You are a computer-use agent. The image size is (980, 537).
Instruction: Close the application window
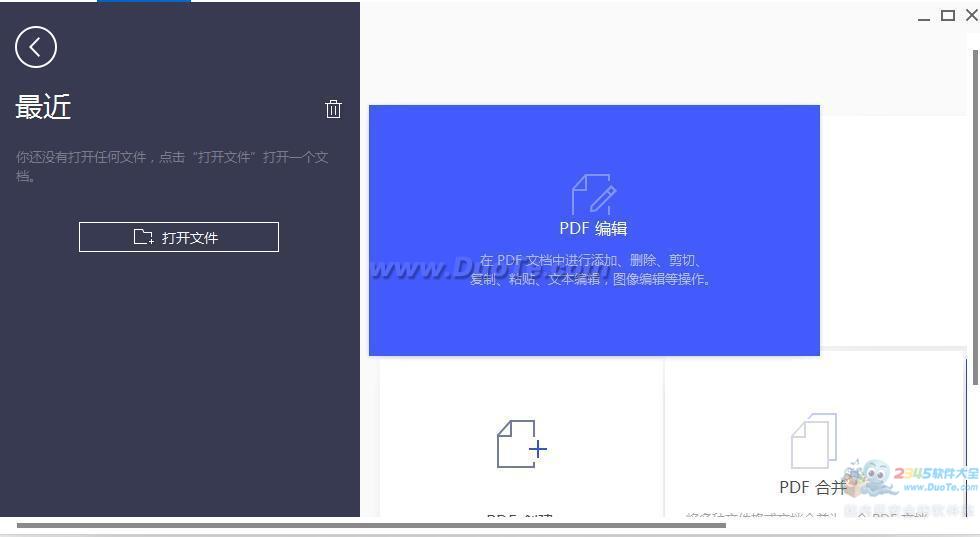(x=971, y=15)
